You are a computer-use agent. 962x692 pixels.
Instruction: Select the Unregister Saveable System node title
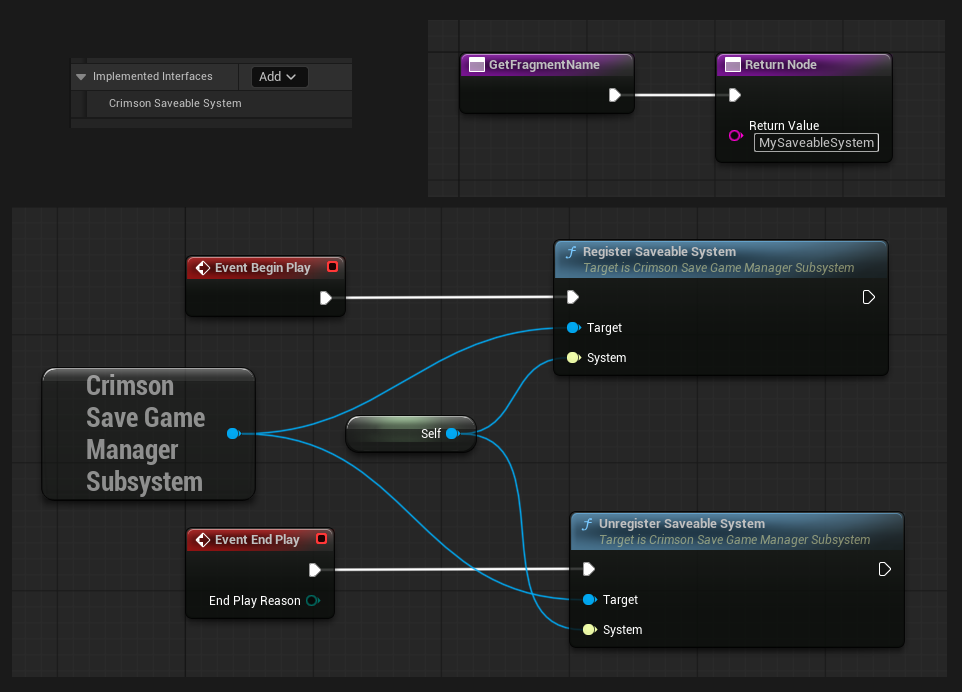pos(682,523)
